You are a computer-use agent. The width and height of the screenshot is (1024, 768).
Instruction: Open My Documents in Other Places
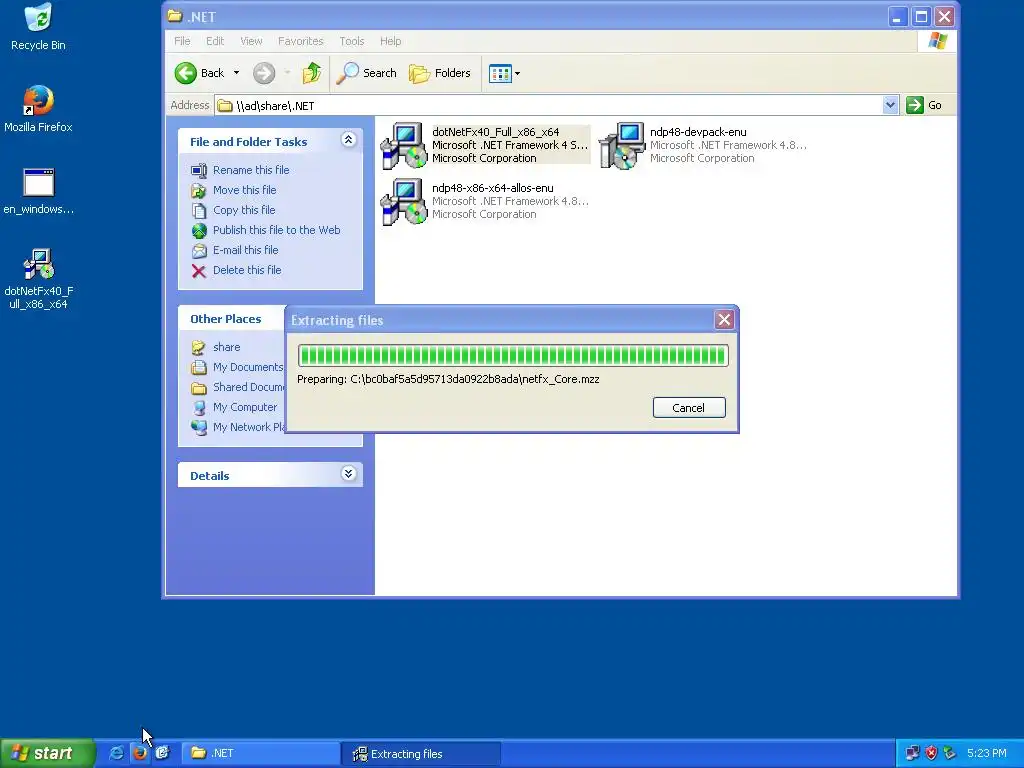tap(248, 367)
